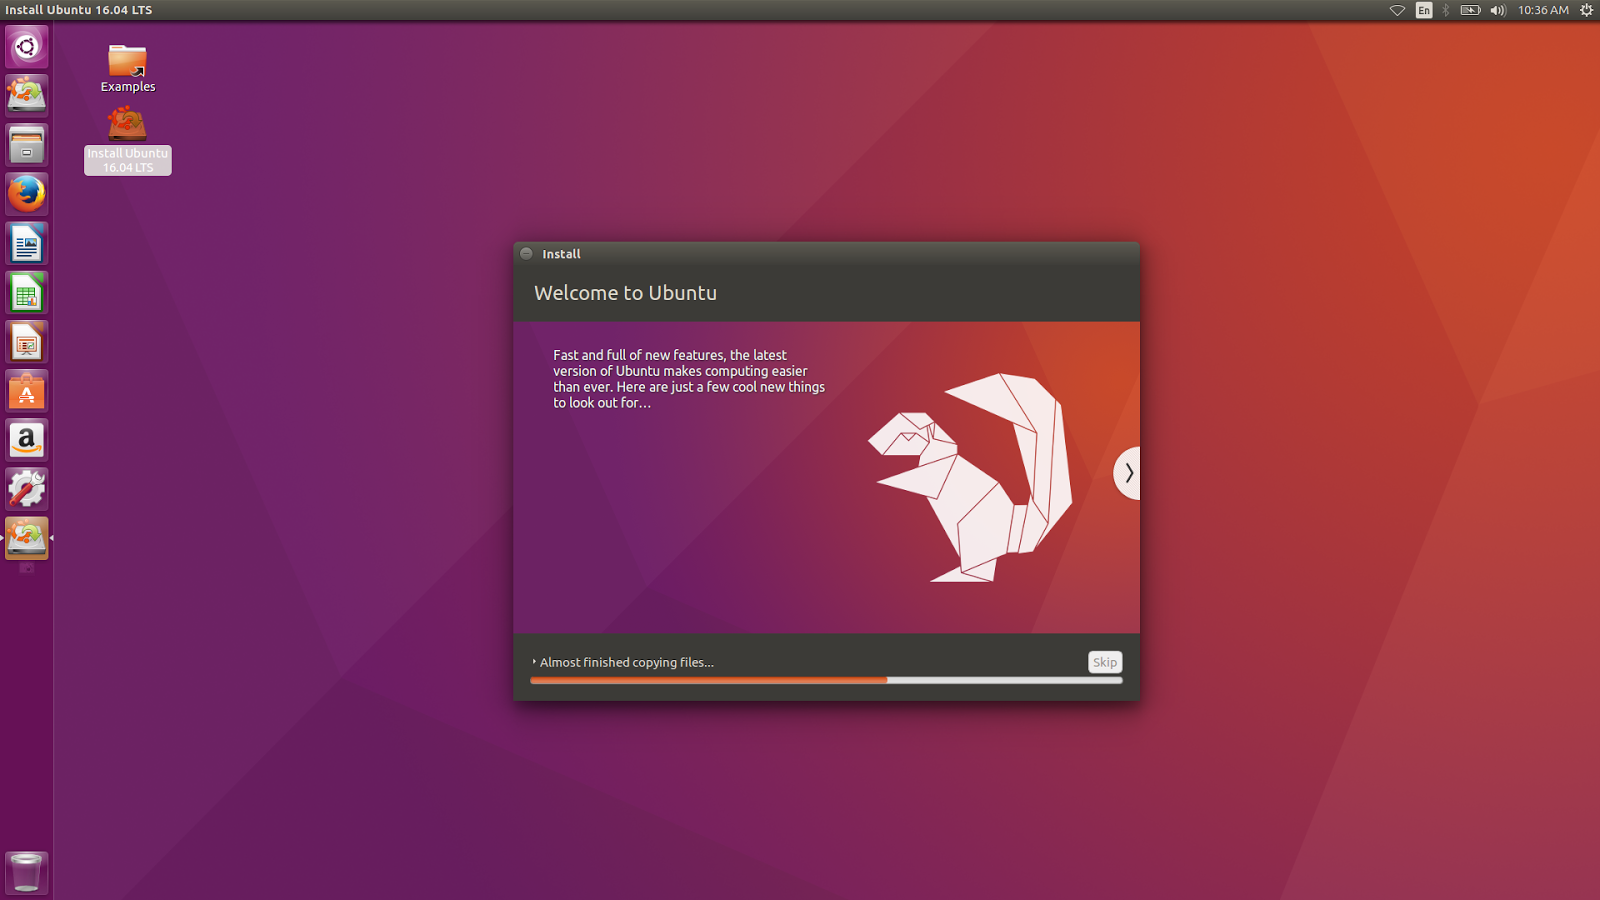The width and height of the screenshot is (1600, 900).
Task: Click 'Install Ubuntu 16.04 LTS' title in top panel
Action: [x=79, y=10]
